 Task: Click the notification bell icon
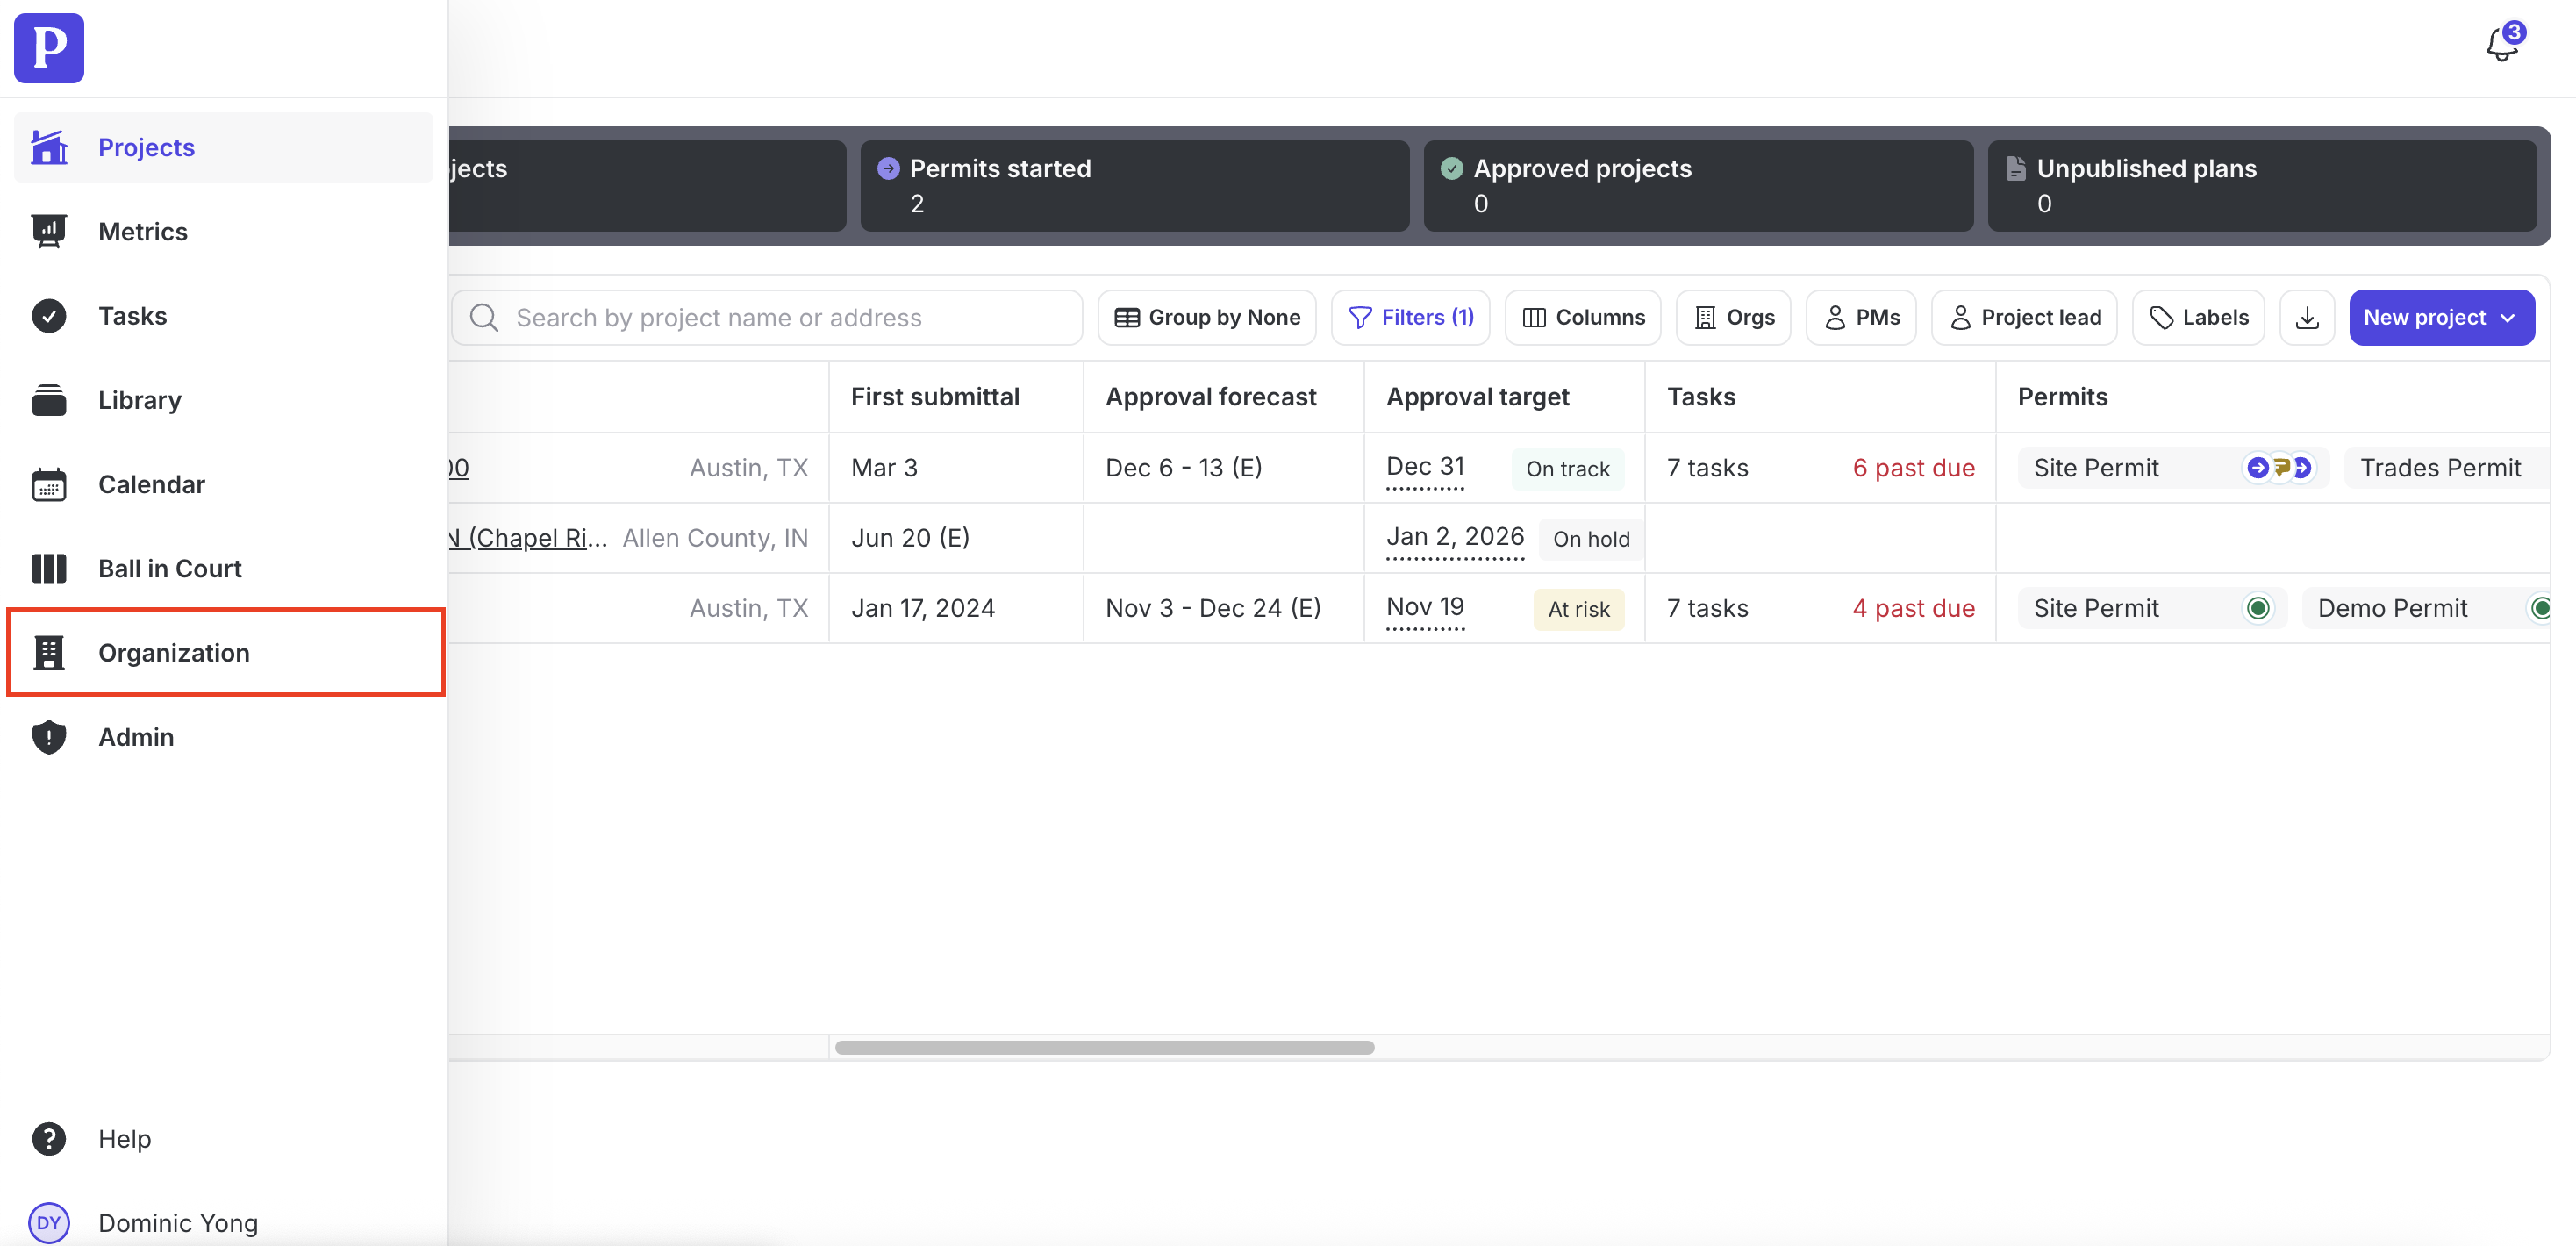click(2501, 45)
